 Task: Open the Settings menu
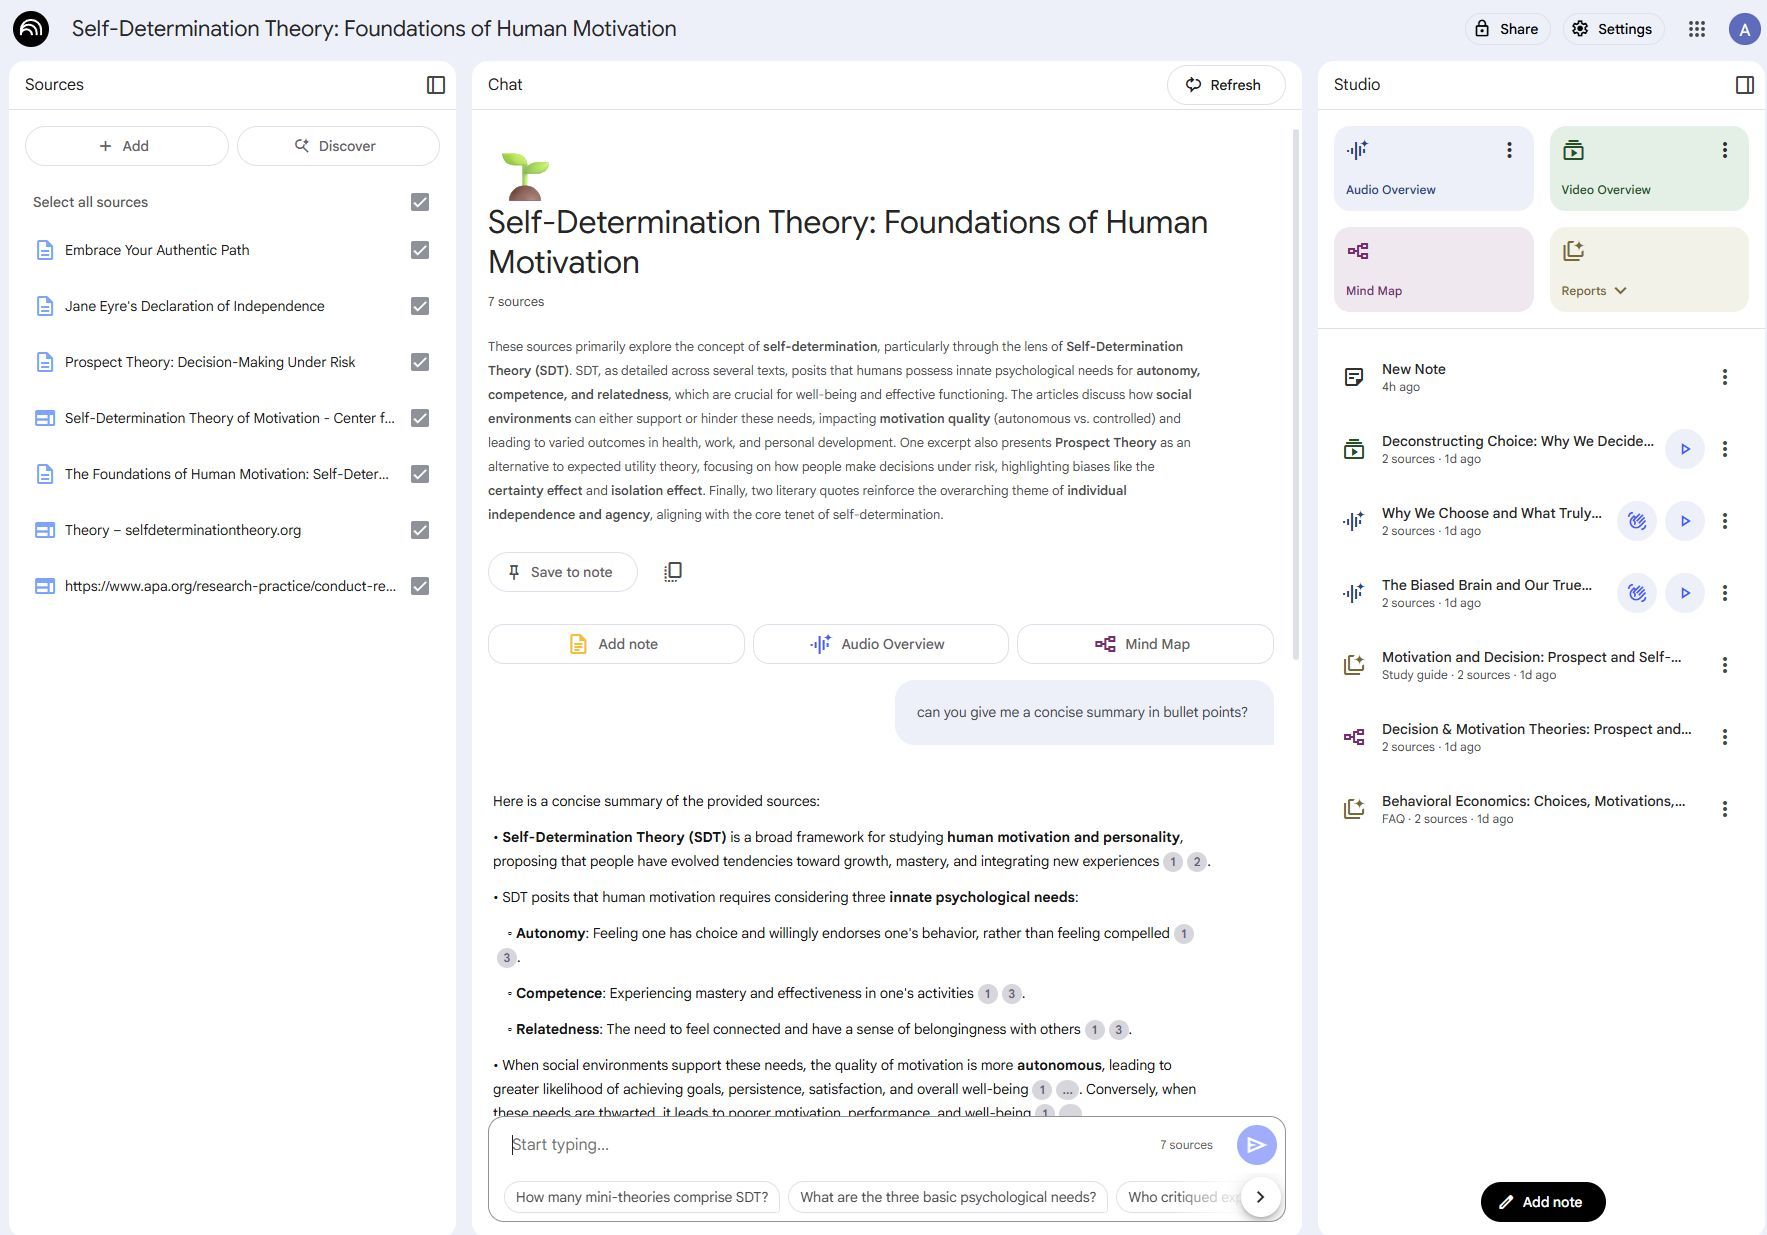click(x=1612, y=28)
